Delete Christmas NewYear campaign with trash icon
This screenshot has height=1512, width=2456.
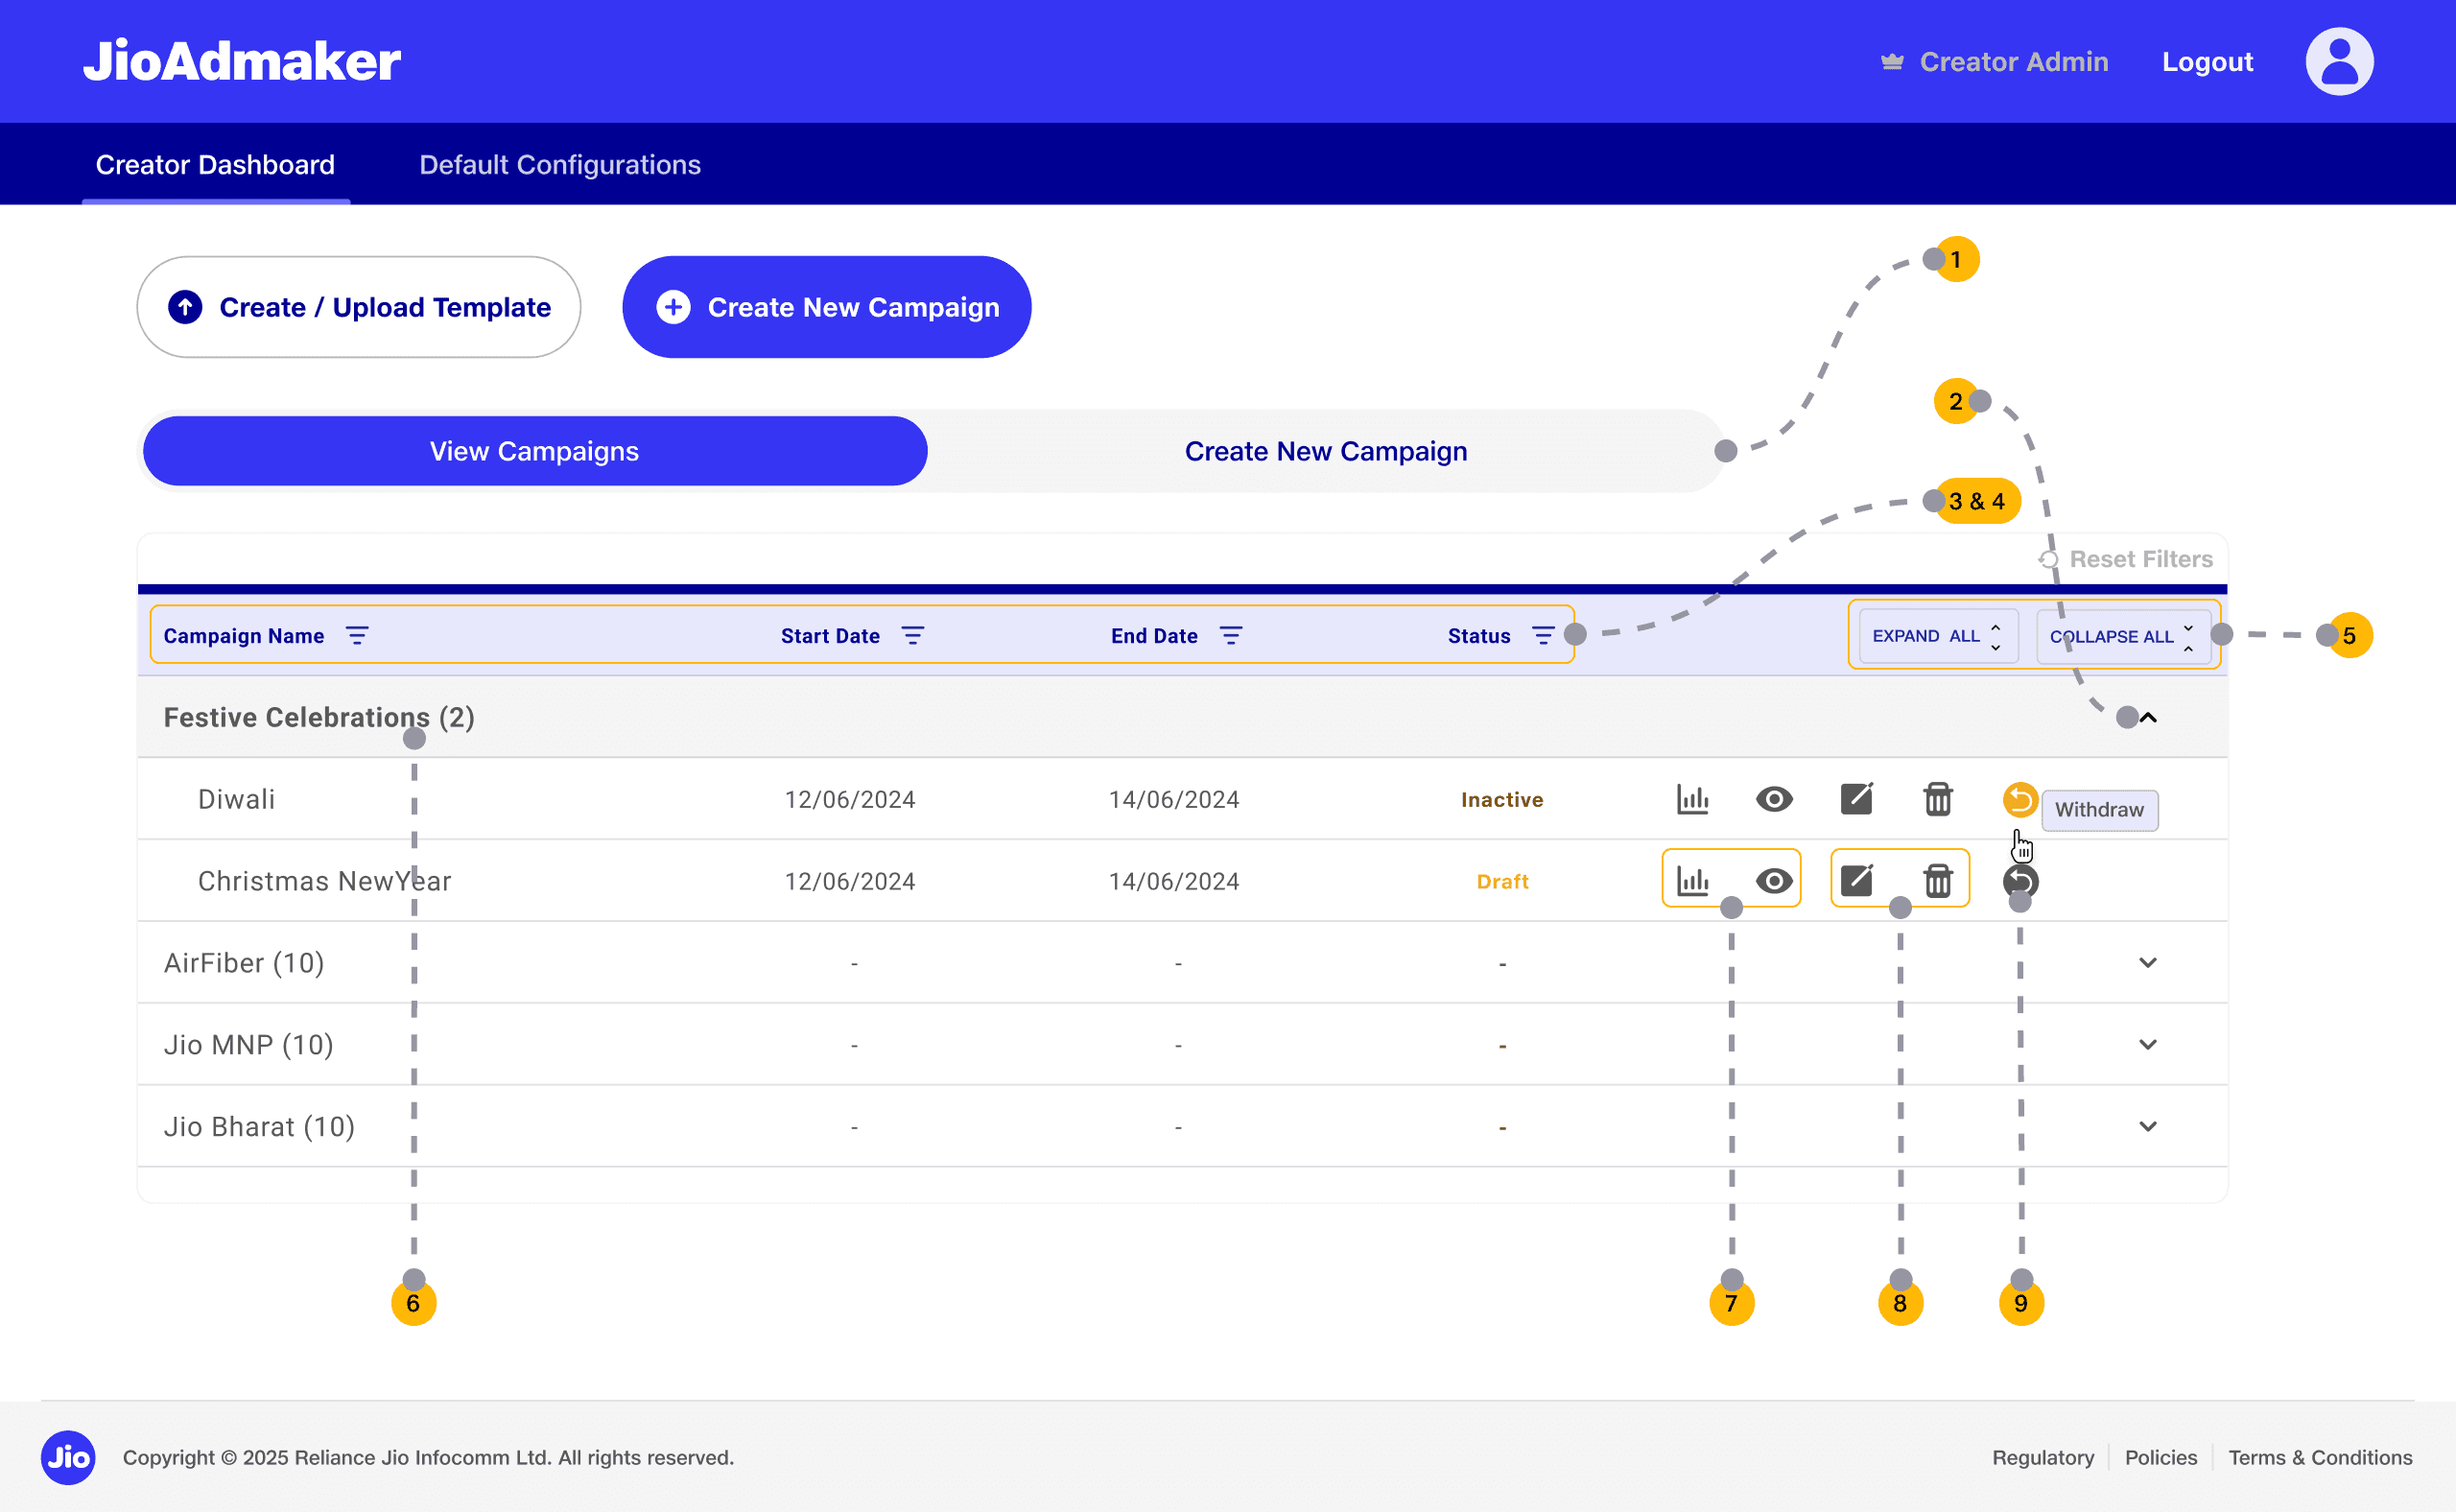coord(1937,881)
